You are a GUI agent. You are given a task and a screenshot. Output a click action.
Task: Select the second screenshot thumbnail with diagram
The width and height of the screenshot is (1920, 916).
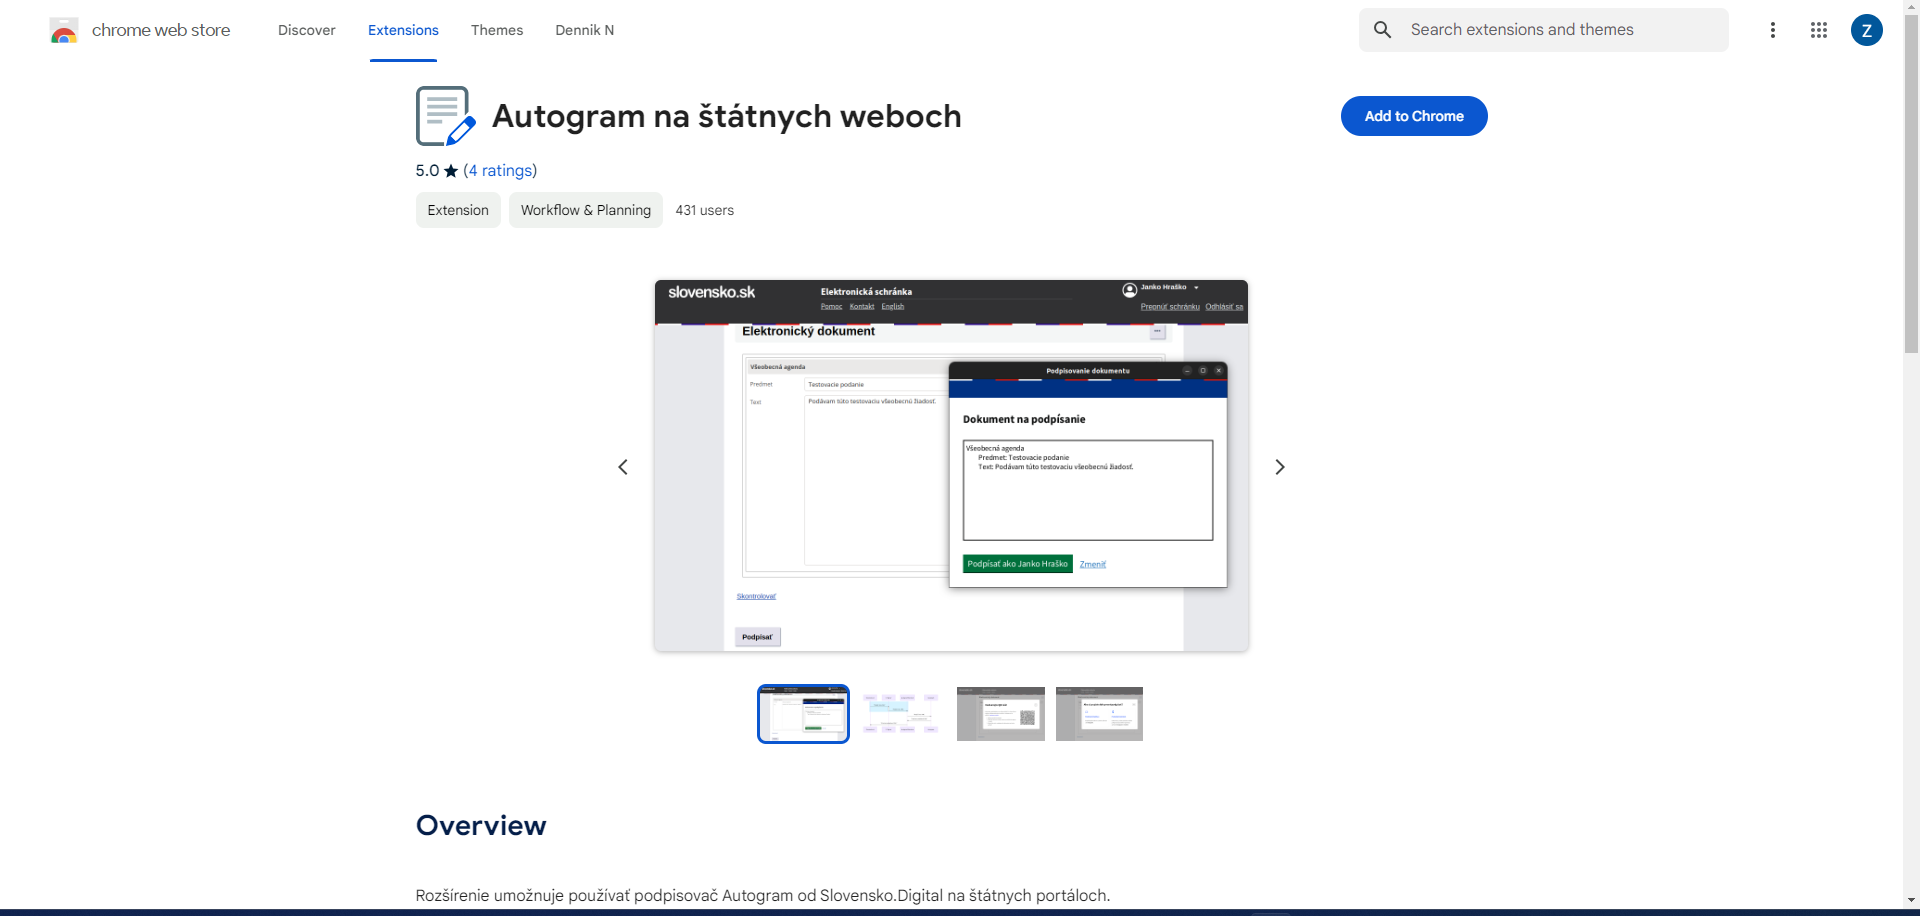coord(901,714)
